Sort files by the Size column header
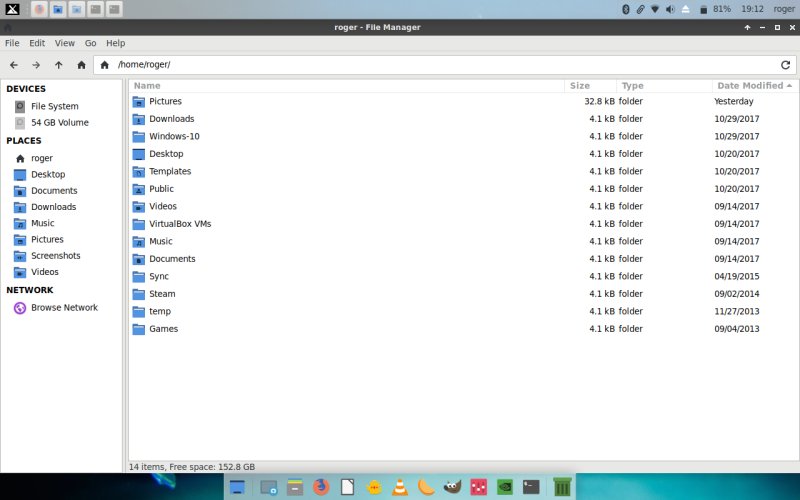This screenshot has width=800, height=500. [x=580, y=86]
